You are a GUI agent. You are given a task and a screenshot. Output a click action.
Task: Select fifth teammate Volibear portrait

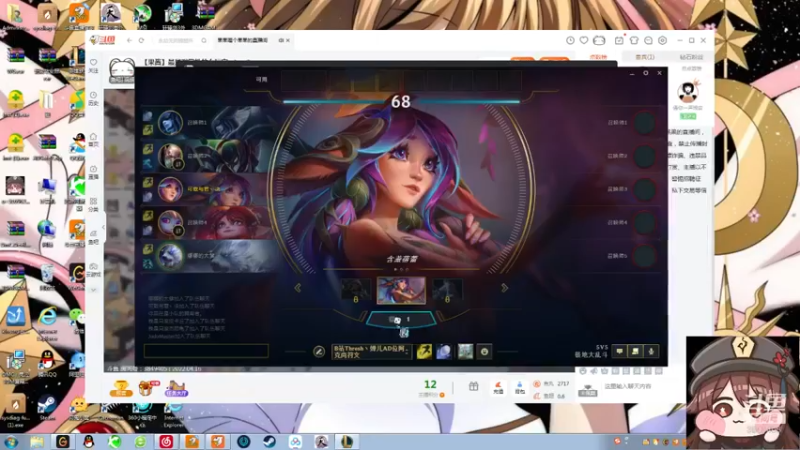(x=170, y=256)
